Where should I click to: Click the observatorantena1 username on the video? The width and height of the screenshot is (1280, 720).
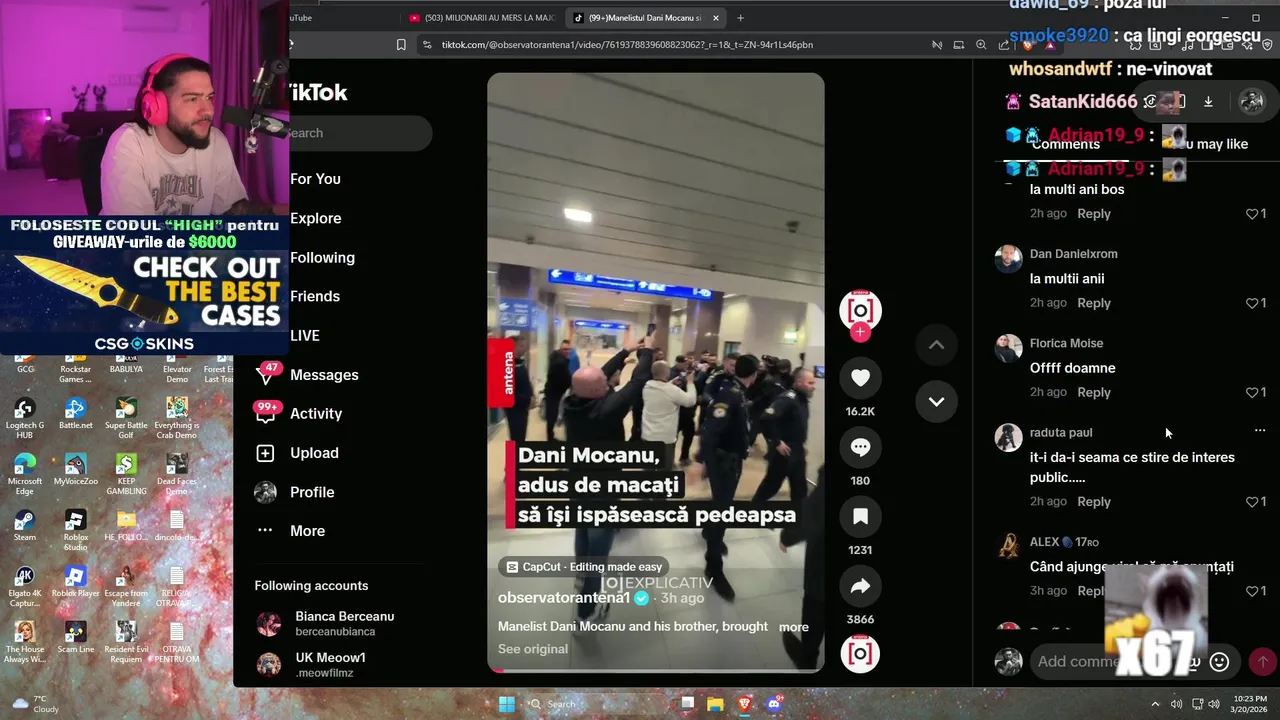point(564,598)
